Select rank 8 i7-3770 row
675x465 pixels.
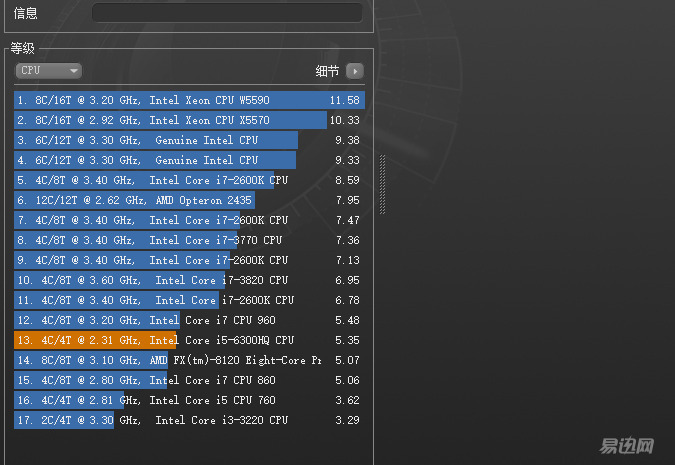coord(189,240)
